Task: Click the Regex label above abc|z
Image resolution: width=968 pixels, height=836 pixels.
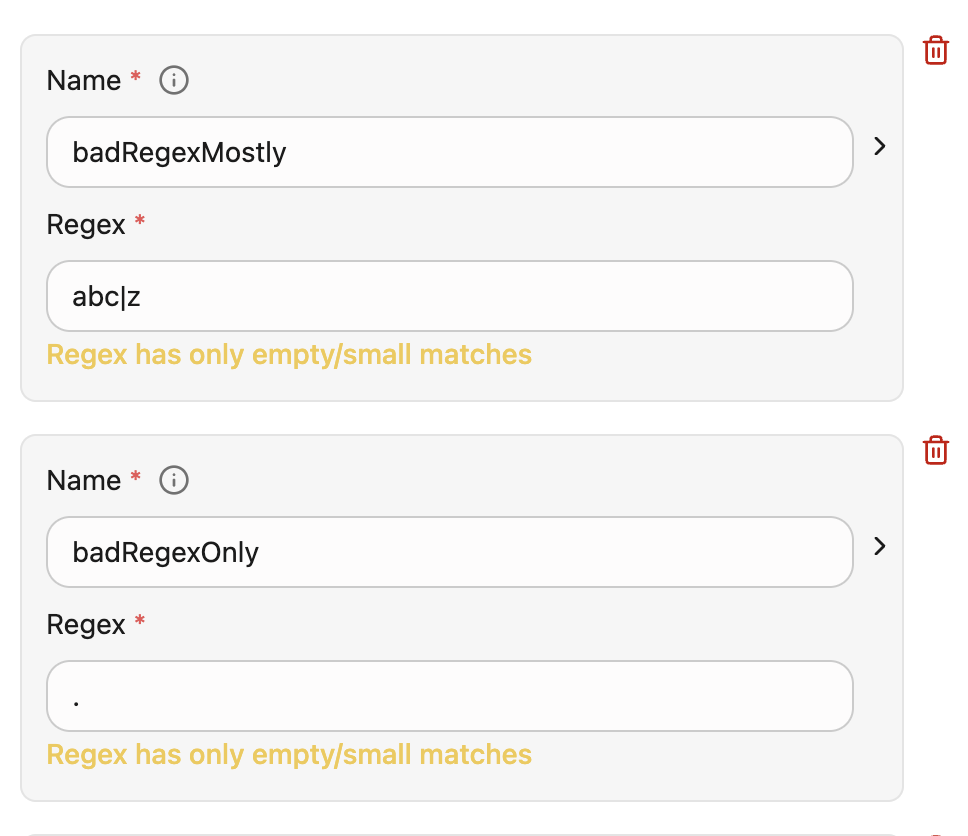Action: click(x=86, y=224)
